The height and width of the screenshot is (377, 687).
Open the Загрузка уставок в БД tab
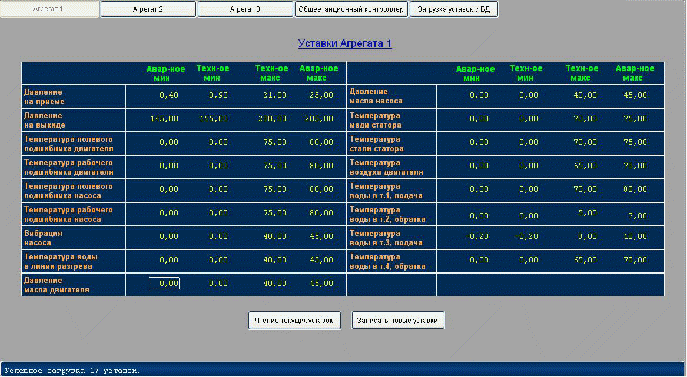[453, 9]
